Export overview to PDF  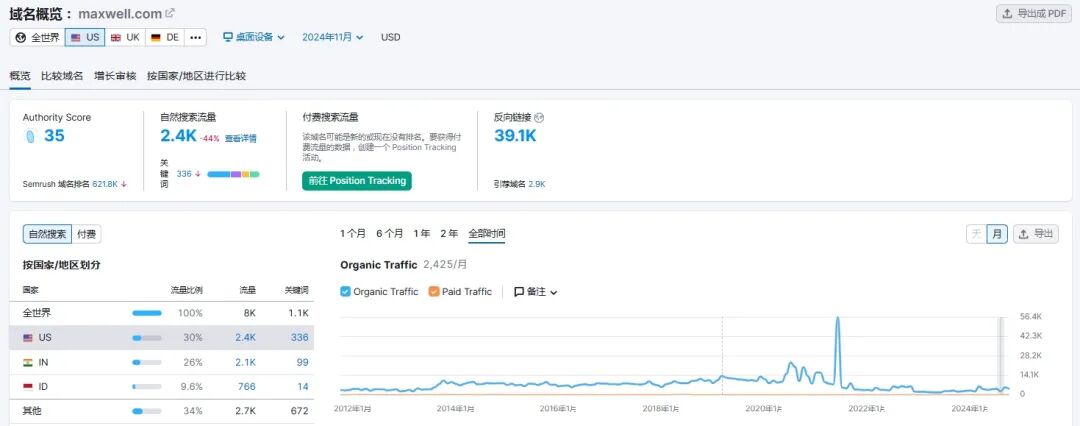[1034, 13]
